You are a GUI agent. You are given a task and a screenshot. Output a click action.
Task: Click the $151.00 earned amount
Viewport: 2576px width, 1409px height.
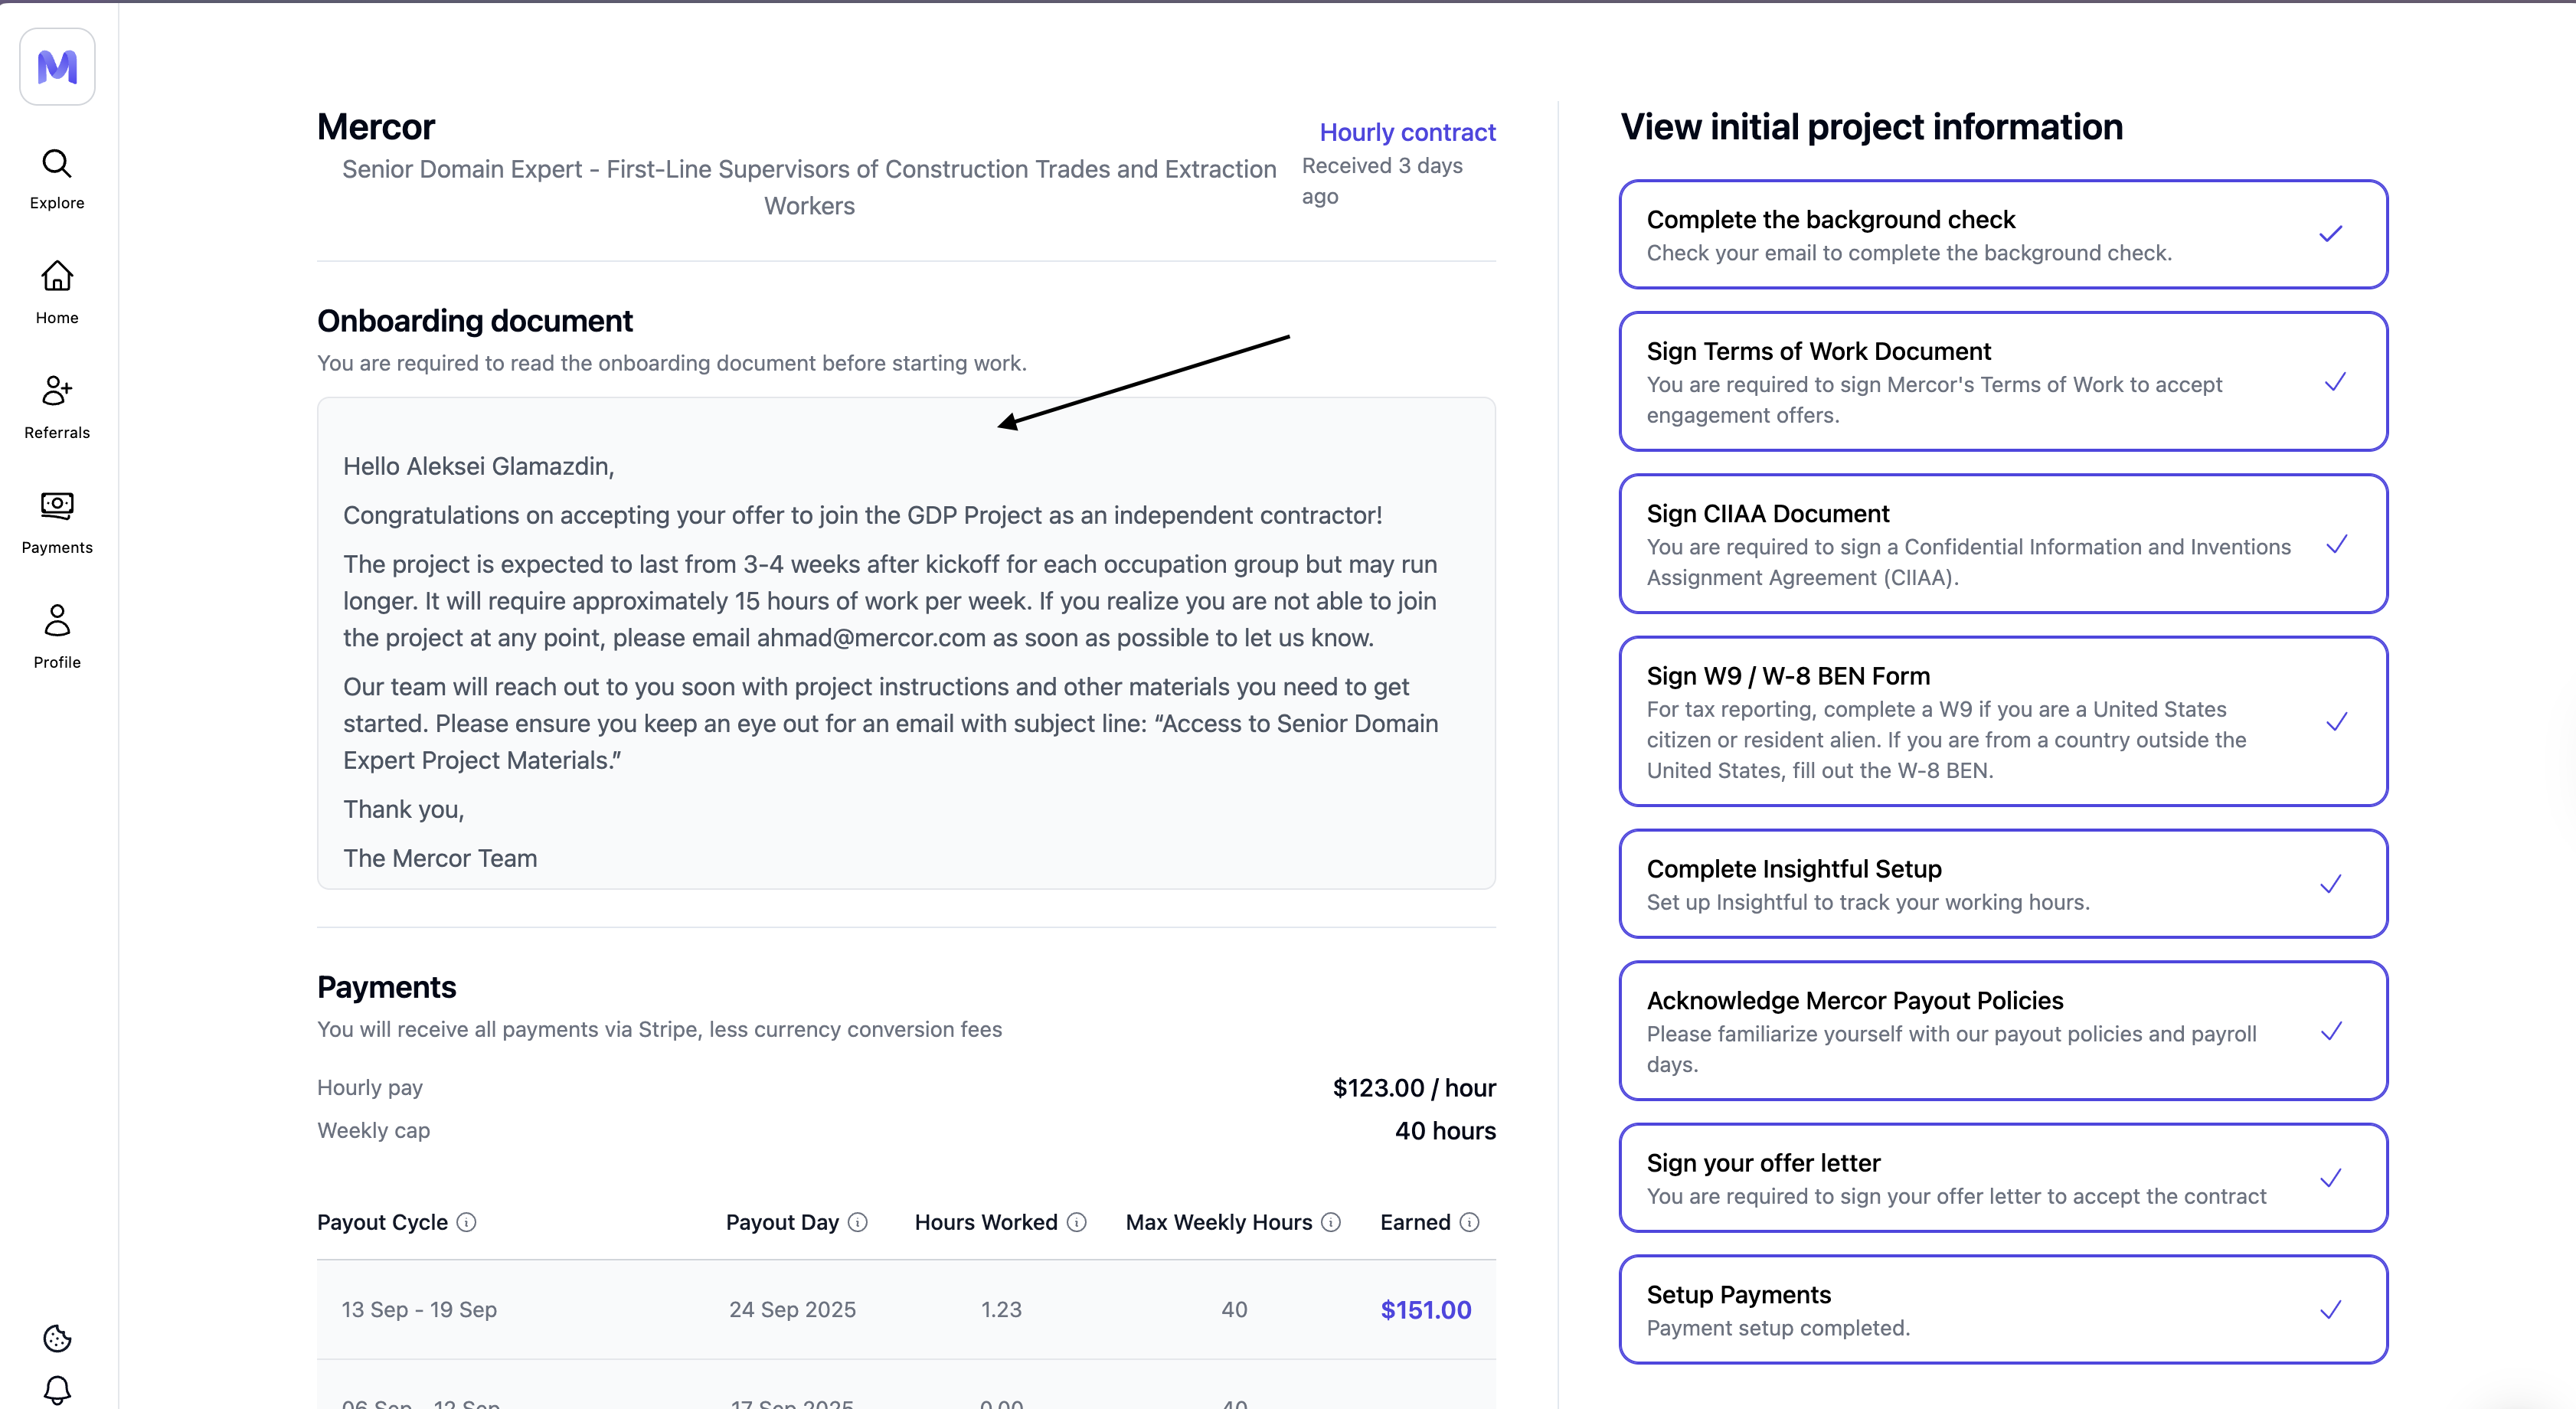1425,1310
